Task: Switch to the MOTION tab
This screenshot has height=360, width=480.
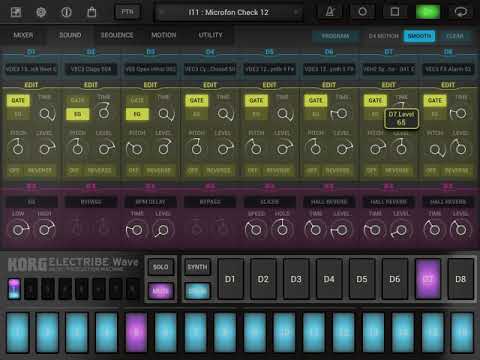Action: point(164,35)
